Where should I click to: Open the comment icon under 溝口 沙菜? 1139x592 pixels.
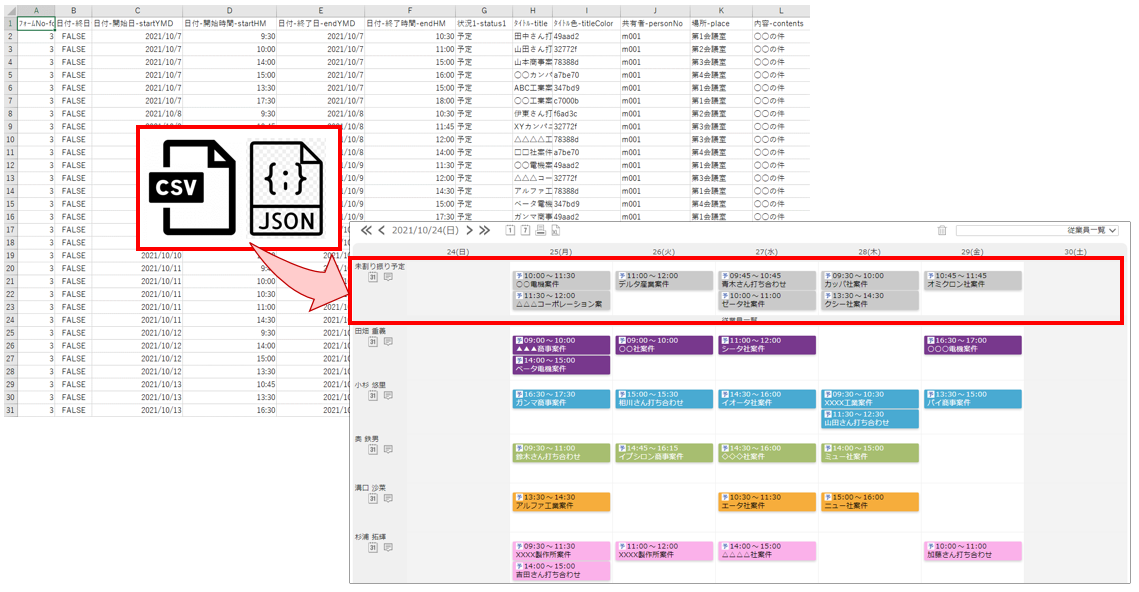click(389, 498)
